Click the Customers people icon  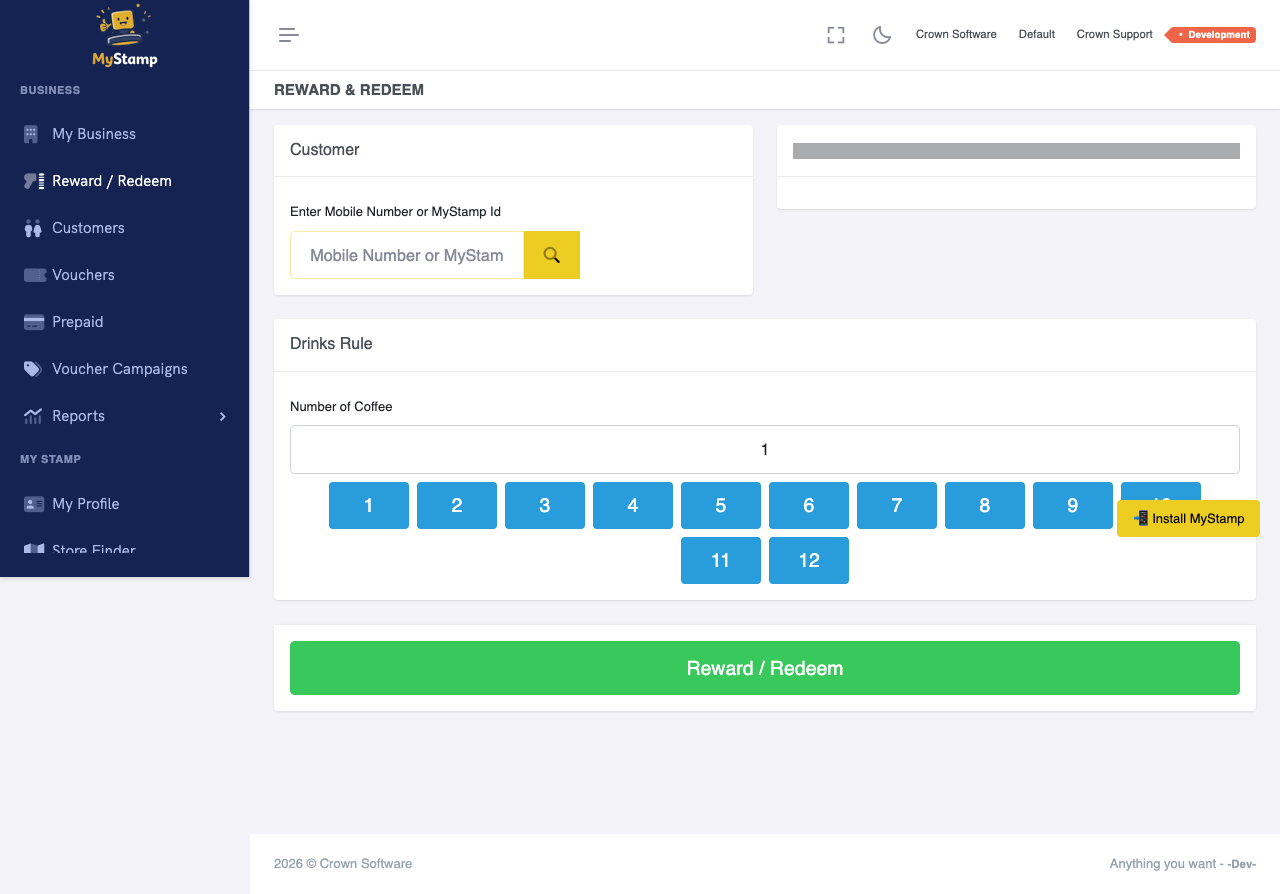tap(33, 228)
